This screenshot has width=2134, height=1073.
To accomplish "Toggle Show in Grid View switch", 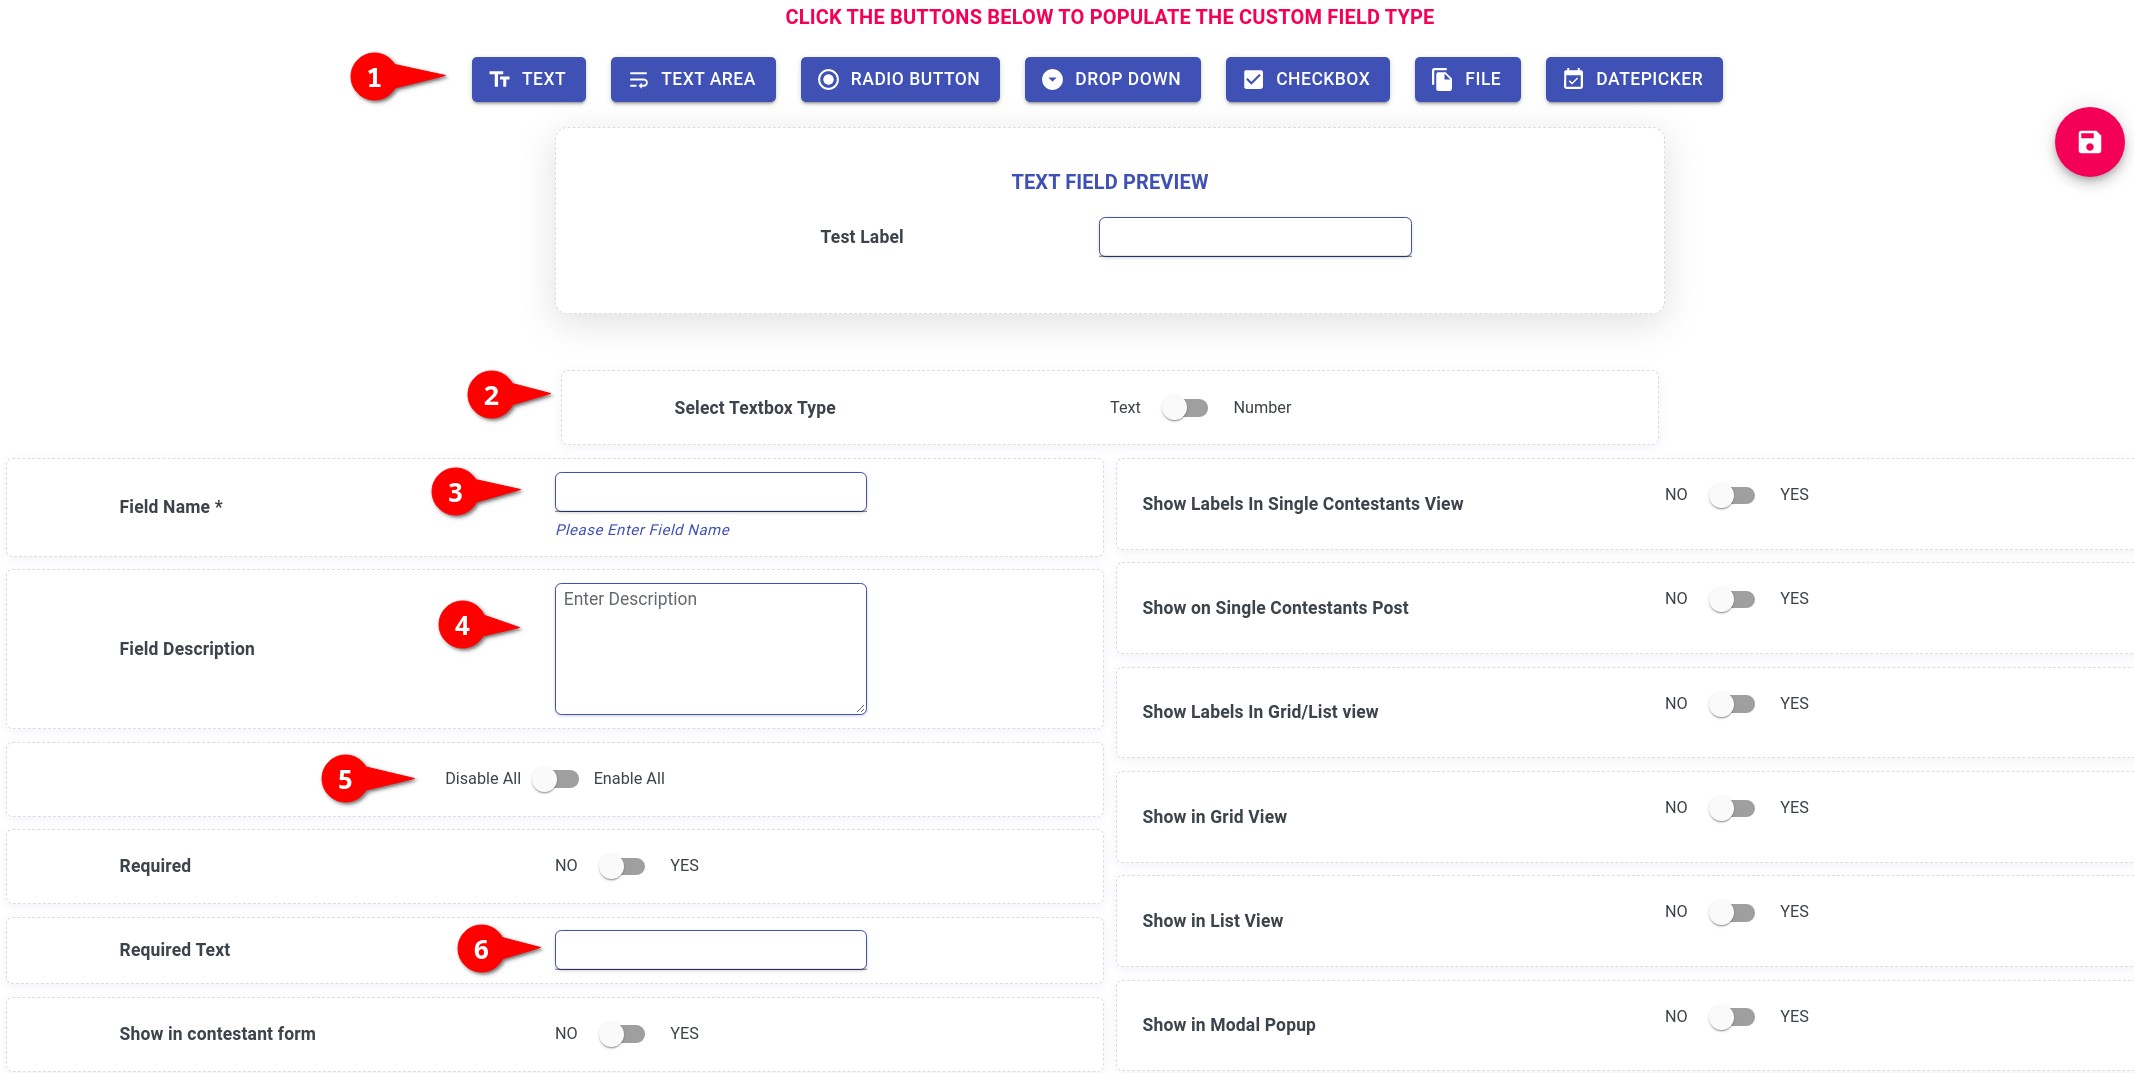I will coord(1732,808).
